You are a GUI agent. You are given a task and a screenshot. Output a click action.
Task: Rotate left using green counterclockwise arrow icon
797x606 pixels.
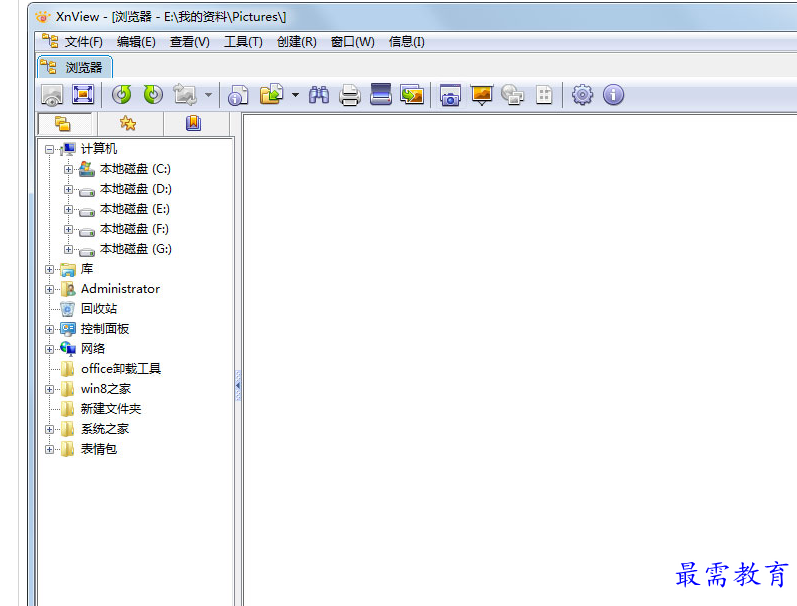coord(122,95)
